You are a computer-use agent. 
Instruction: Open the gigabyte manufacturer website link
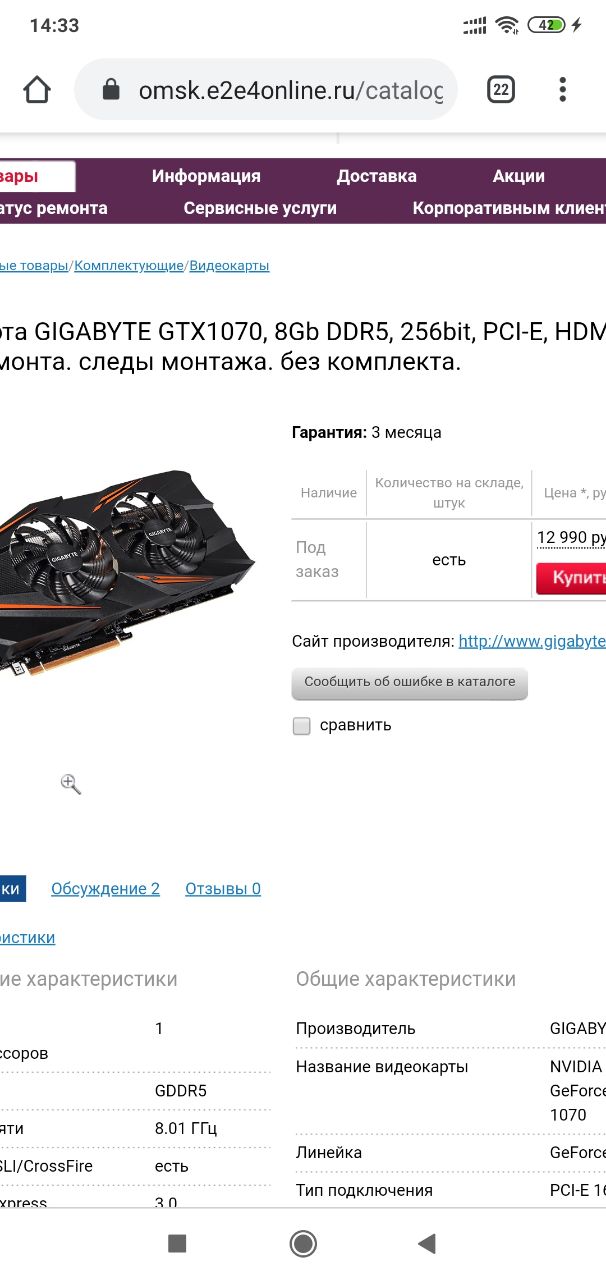click(x=532, y=641)
